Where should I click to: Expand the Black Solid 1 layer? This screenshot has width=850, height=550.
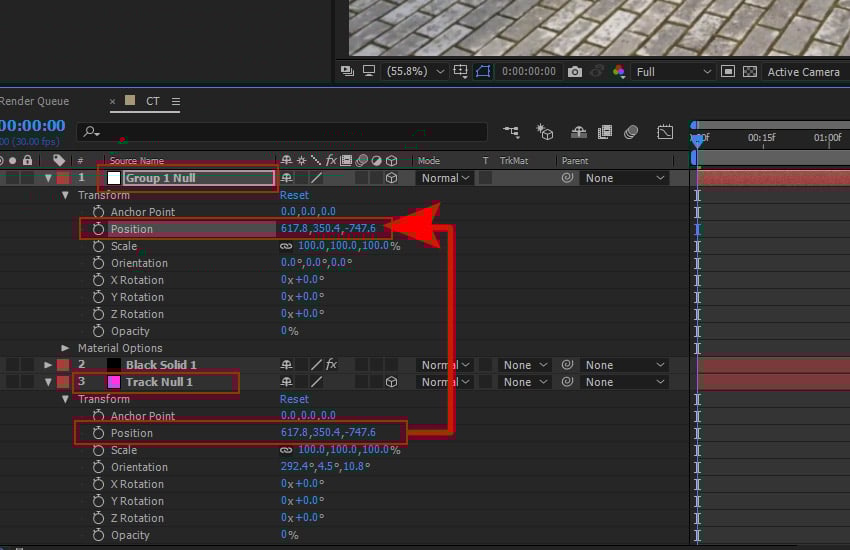pos(48,365)
